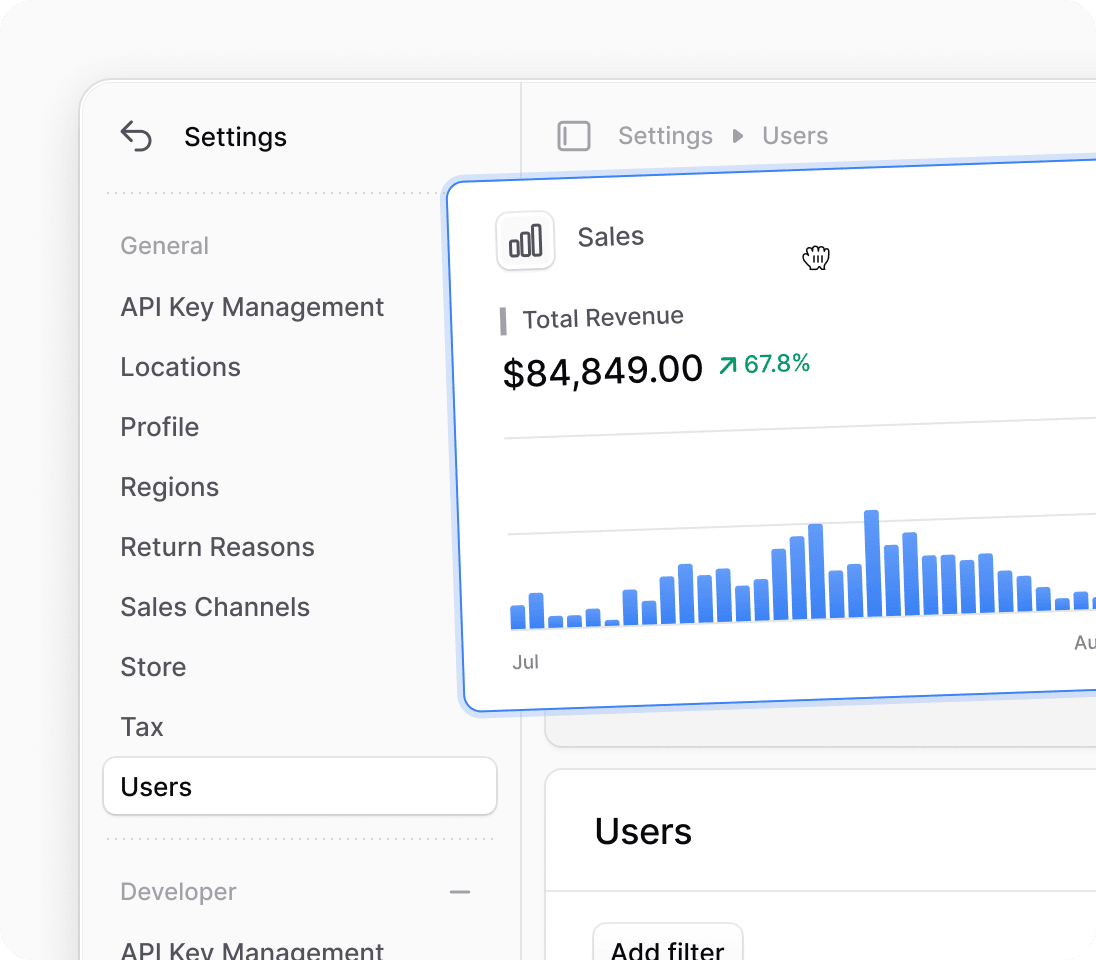Click the tallest bar in the revenue chart
The width and height of the screenshot is (1096, 960).
[x=871, y=565]
